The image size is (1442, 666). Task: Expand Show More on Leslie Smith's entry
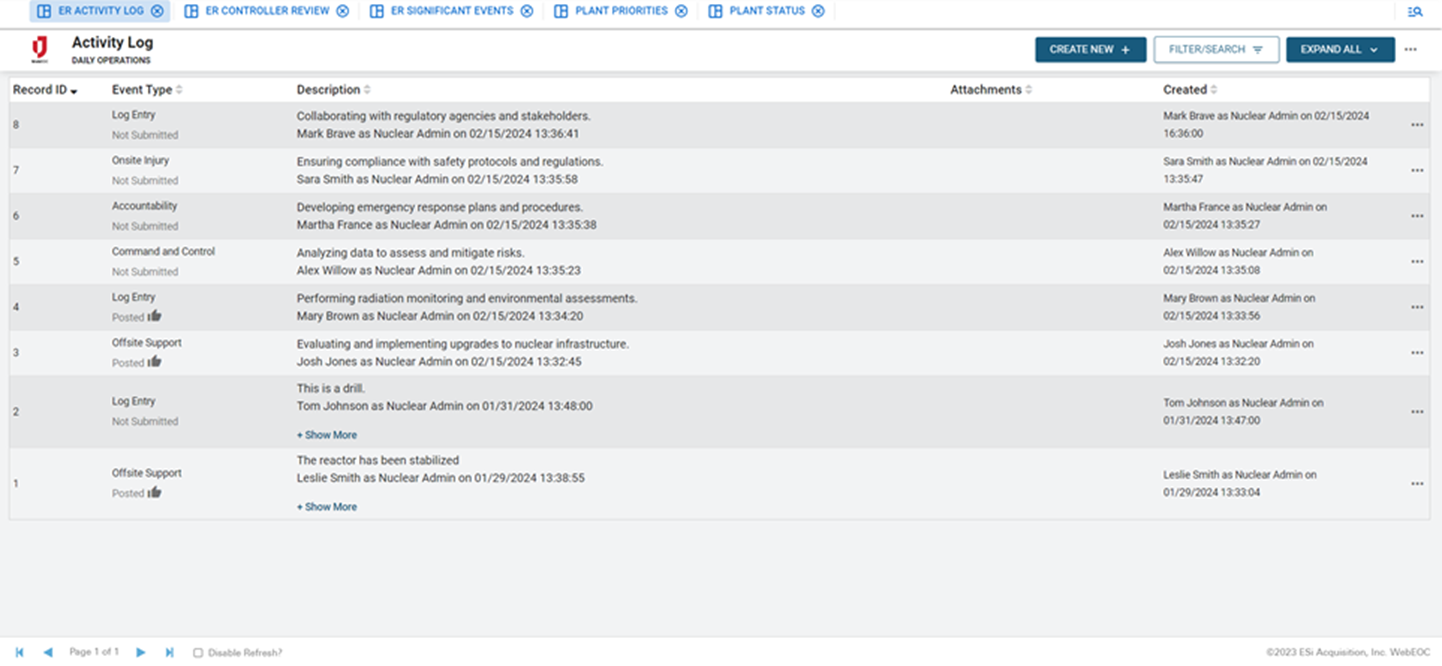[327, 507]
